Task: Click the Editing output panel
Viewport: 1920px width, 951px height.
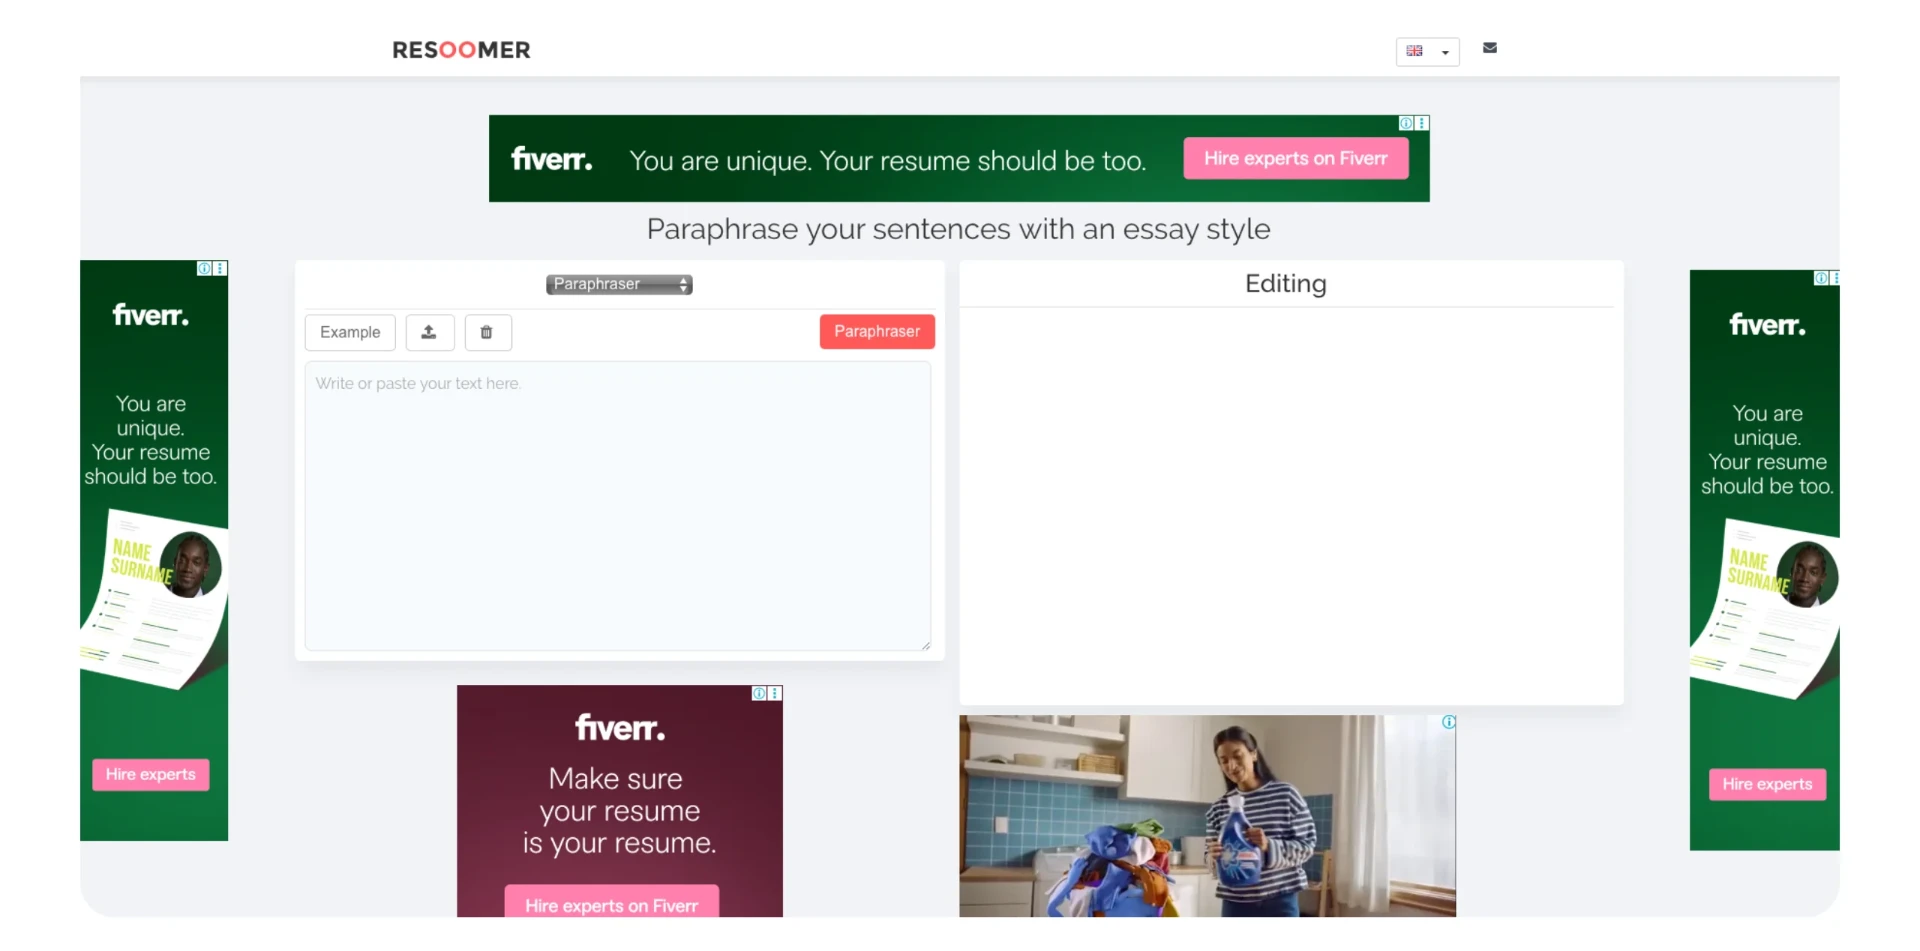Action: (1291, 483)
